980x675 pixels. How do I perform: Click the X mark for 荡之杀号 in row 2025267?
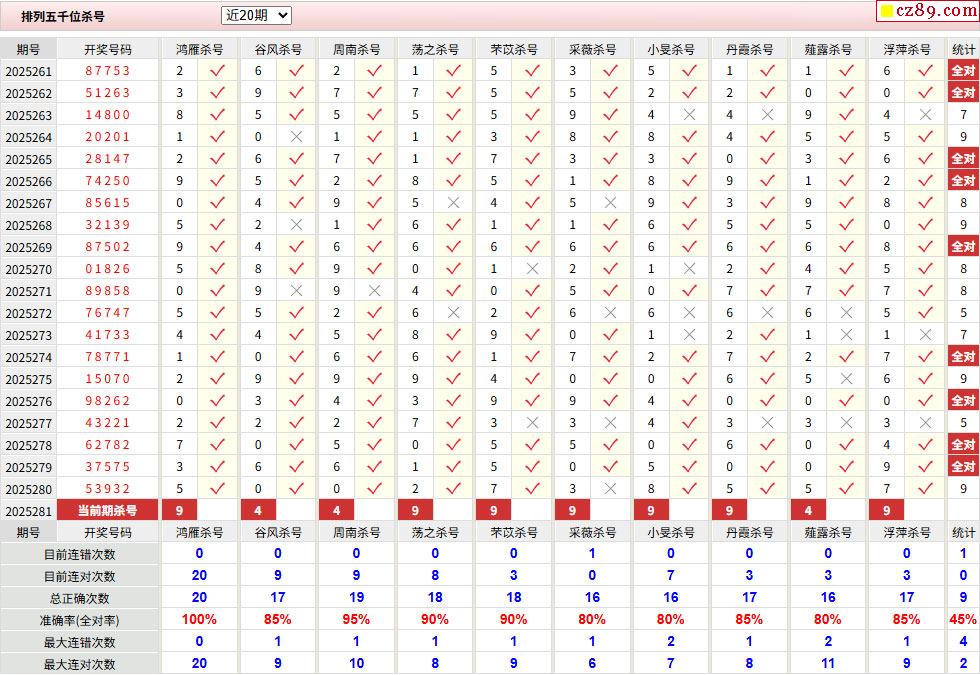453,203
